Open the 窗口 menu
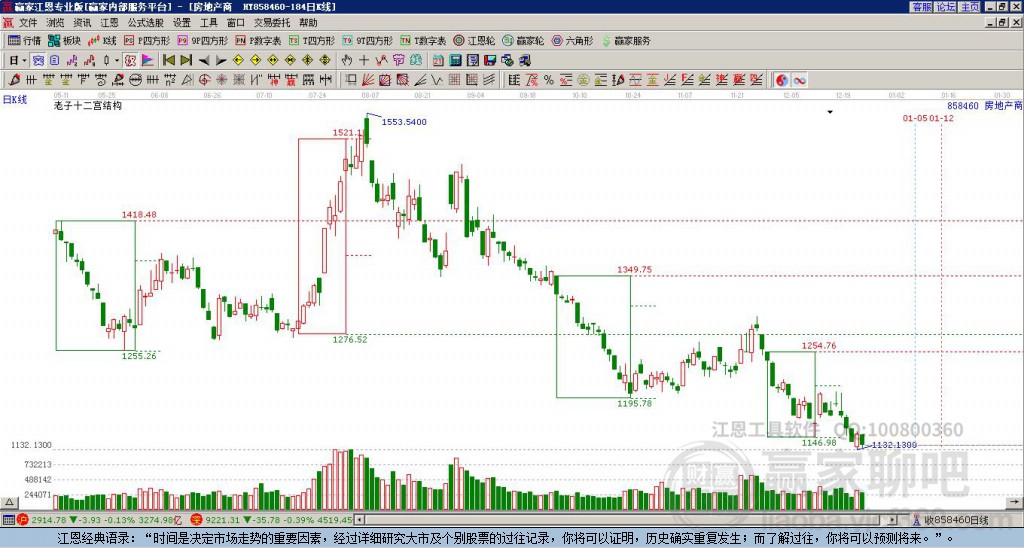 pyautogui.click(x=236, y=23)
